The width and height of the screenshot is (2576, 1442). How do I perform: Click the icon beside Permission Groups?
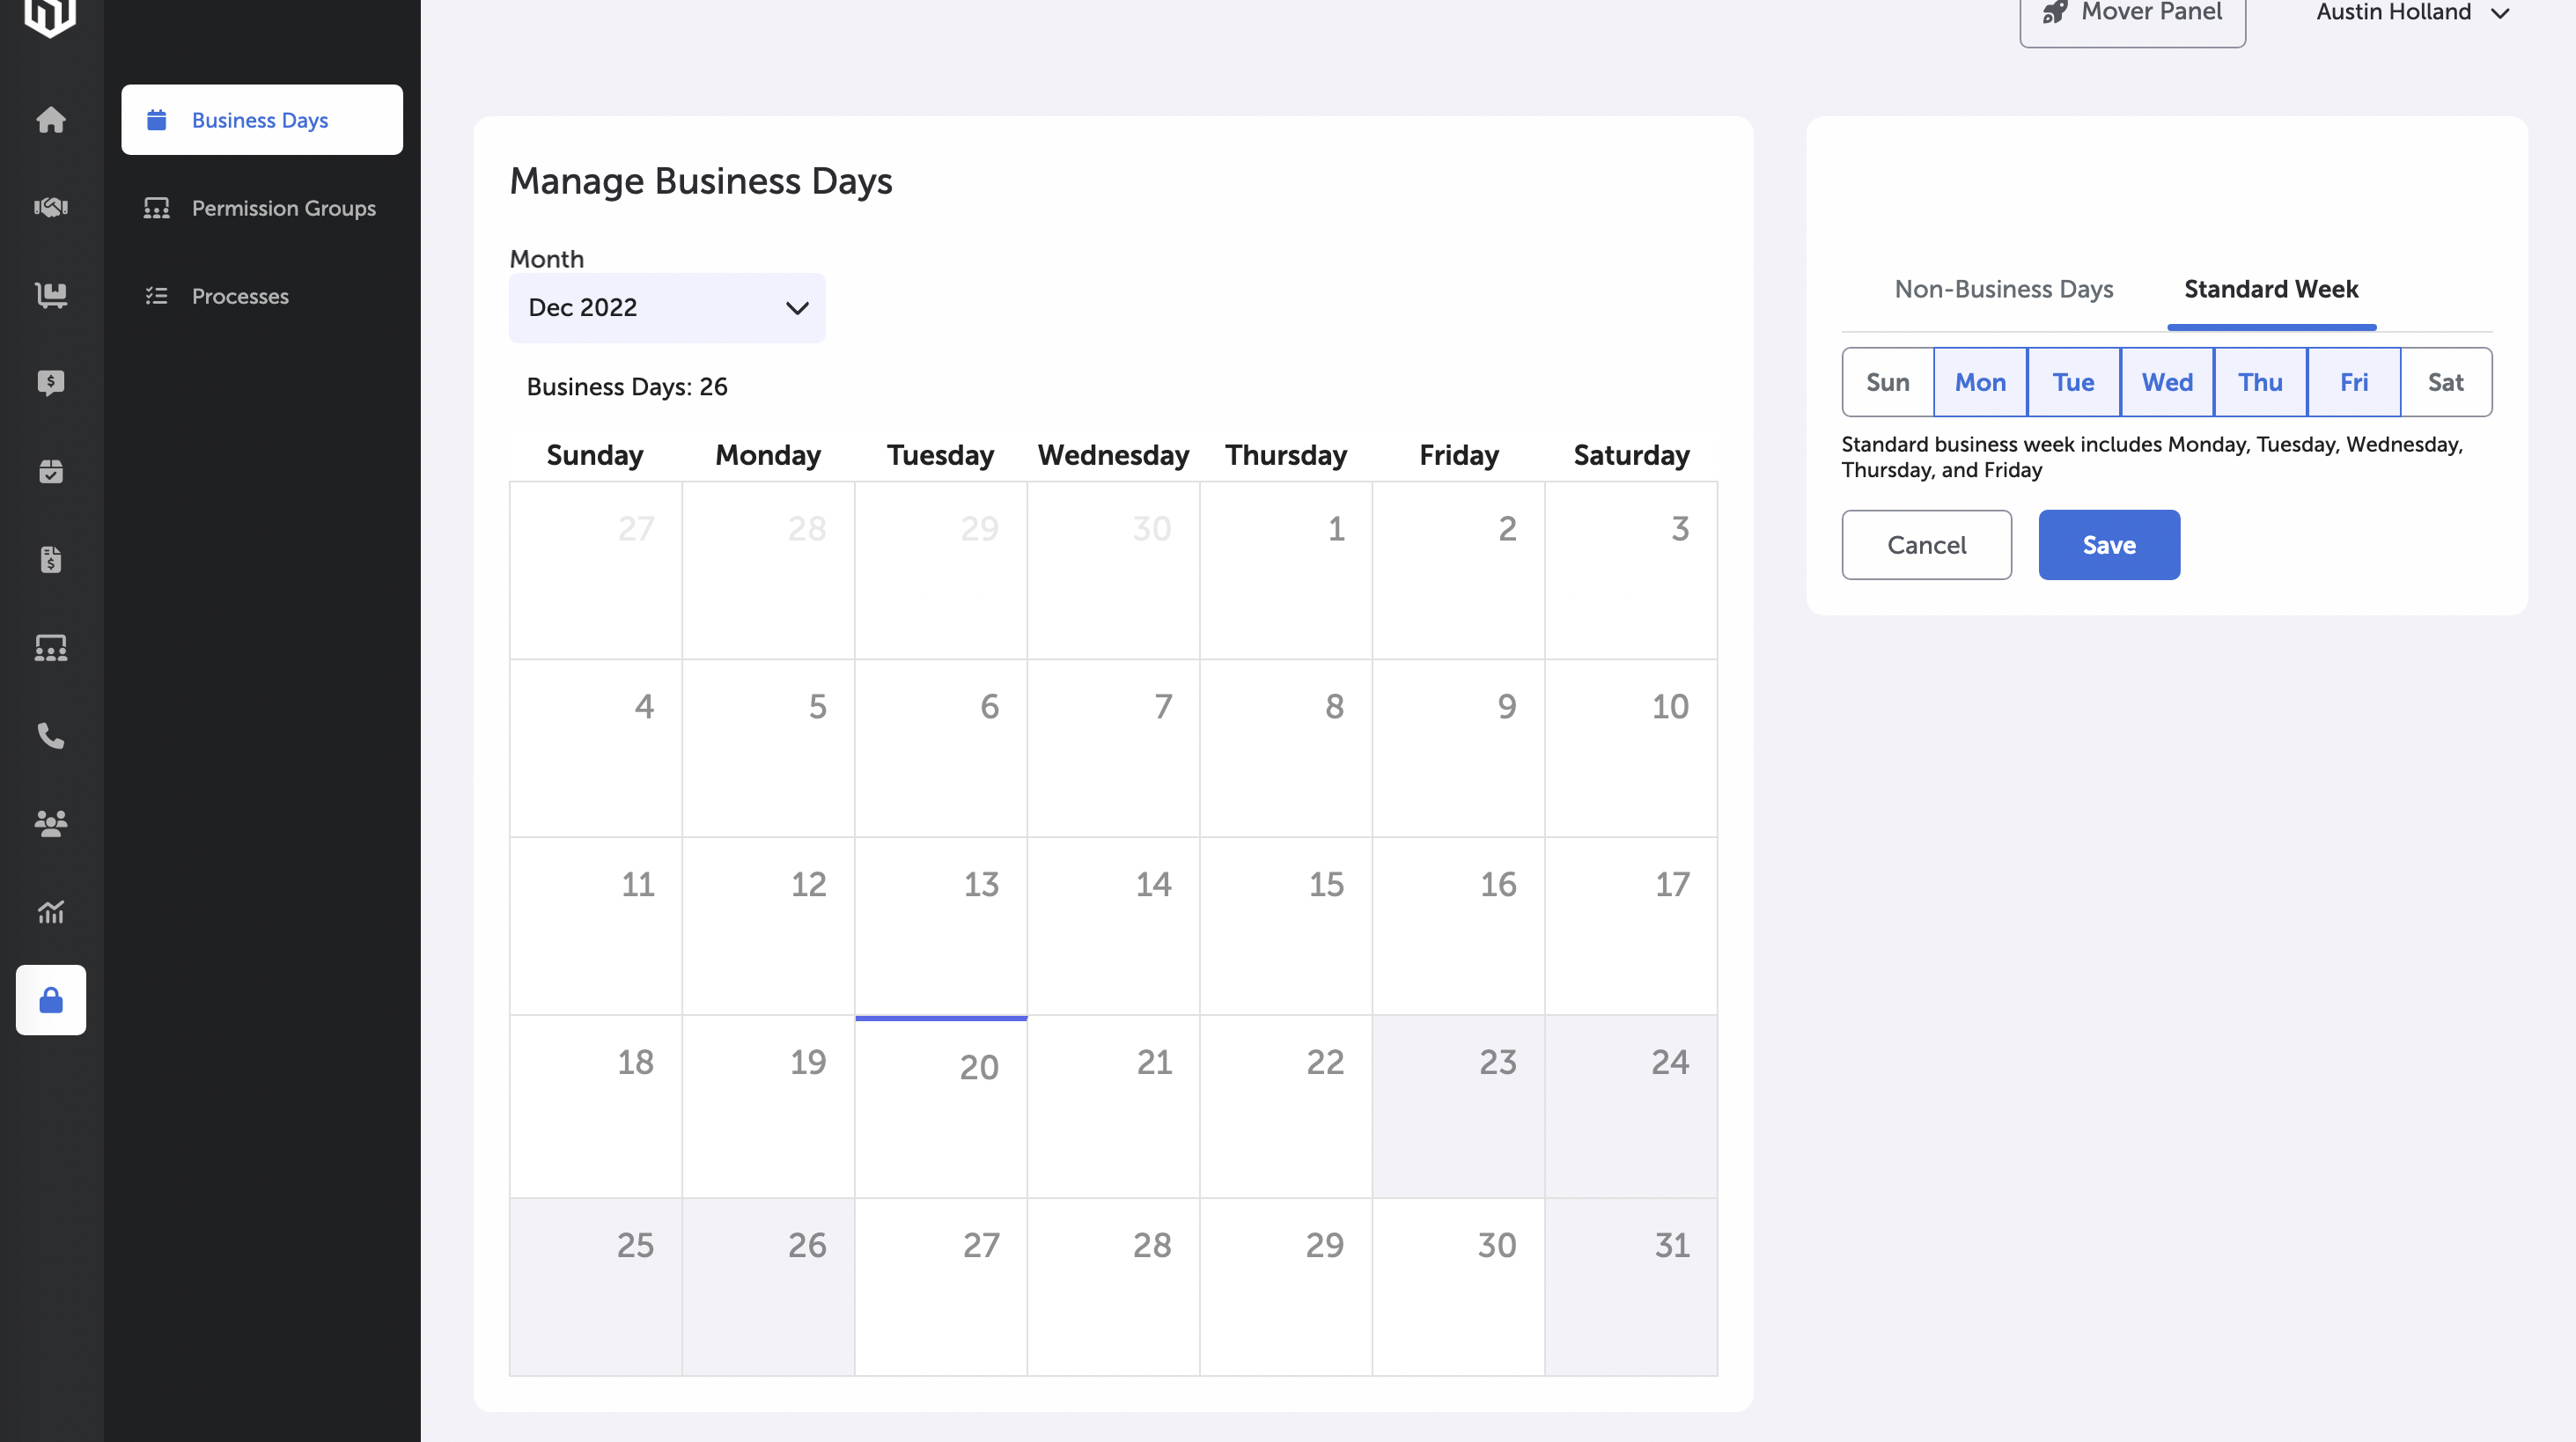tap(157, 208)
